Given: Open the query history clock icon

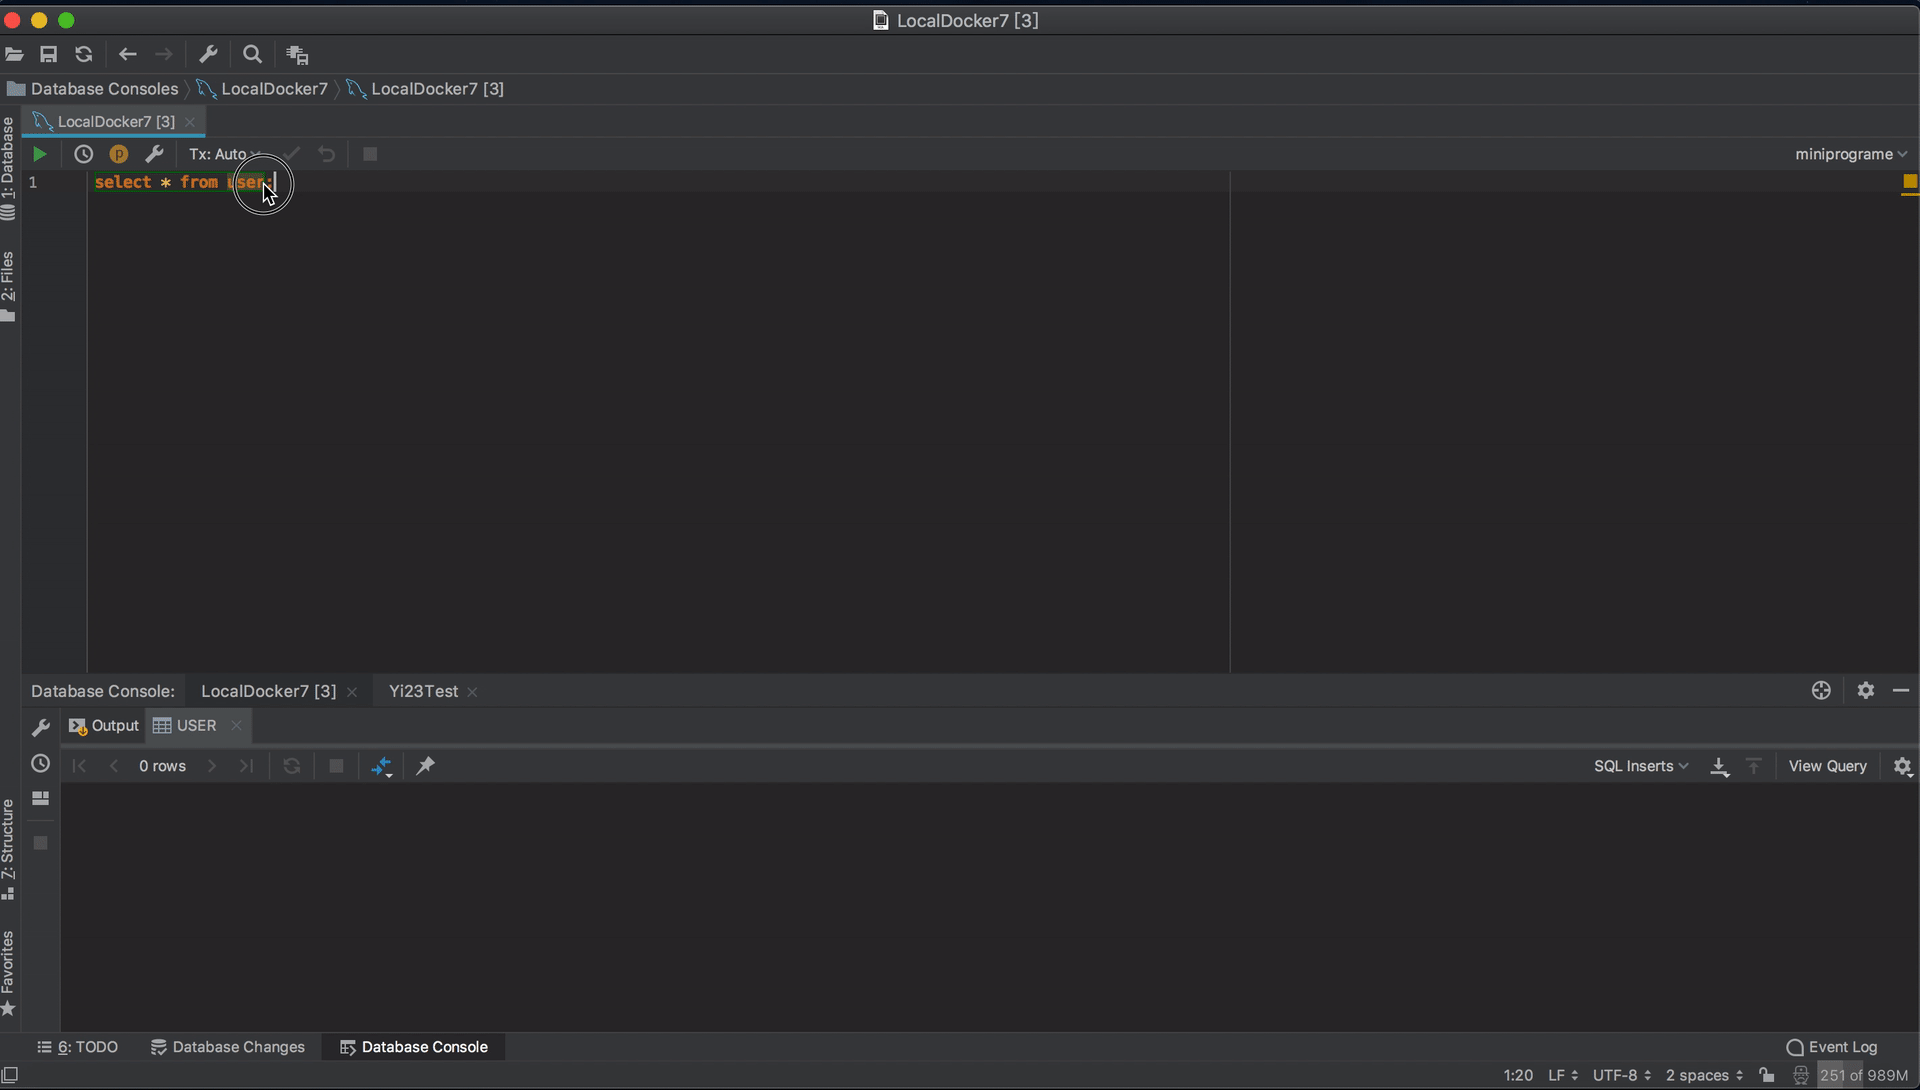Looking at the screenshot, I should pos(83,154).
